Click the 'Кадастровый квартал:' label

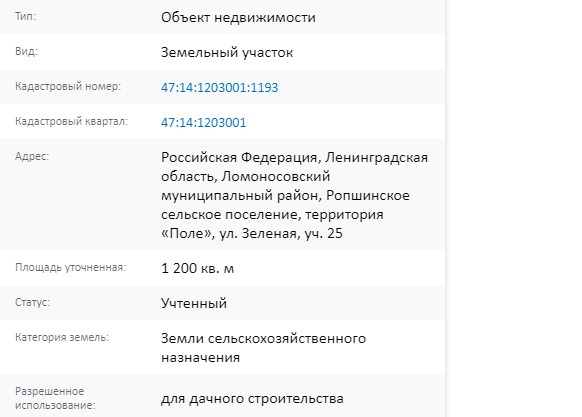(x=71, y=121)
